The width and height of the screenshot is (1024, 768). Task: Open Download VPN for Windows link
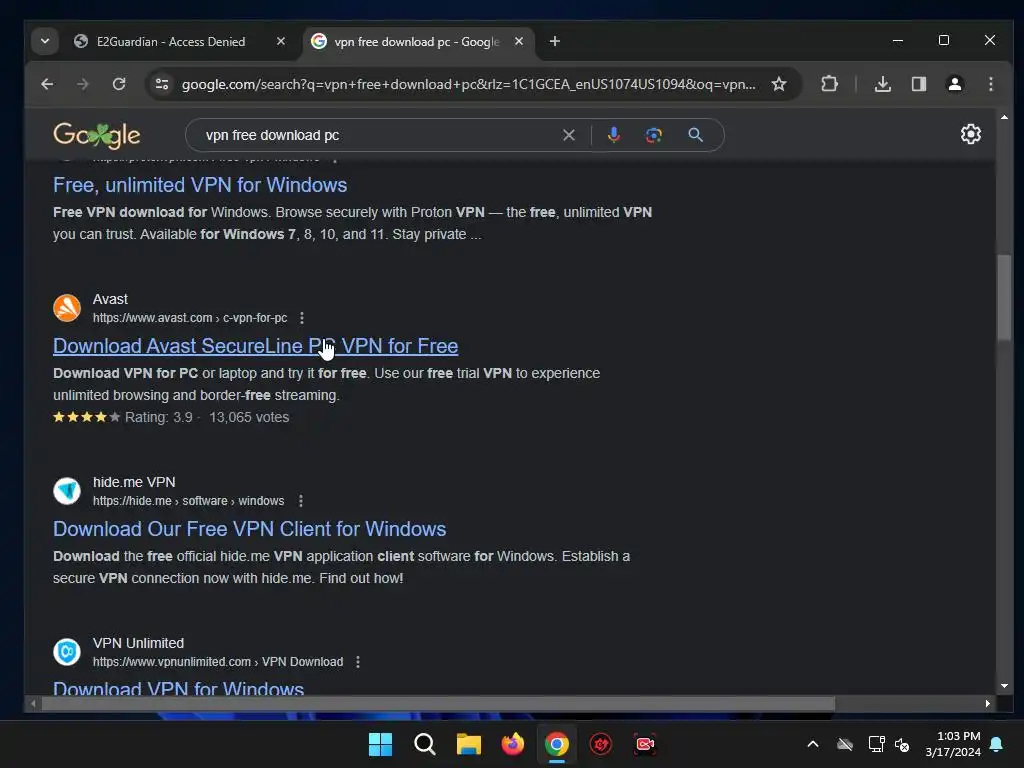[x=178, y=688]
